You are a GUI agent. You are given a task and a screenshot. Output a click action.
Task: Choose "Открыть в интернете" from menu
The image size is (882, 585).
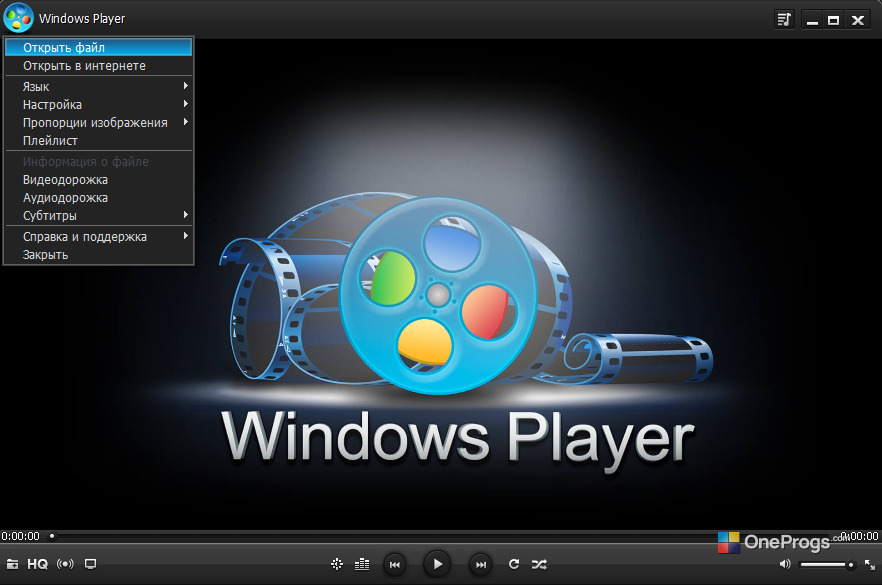coord(98,66)
